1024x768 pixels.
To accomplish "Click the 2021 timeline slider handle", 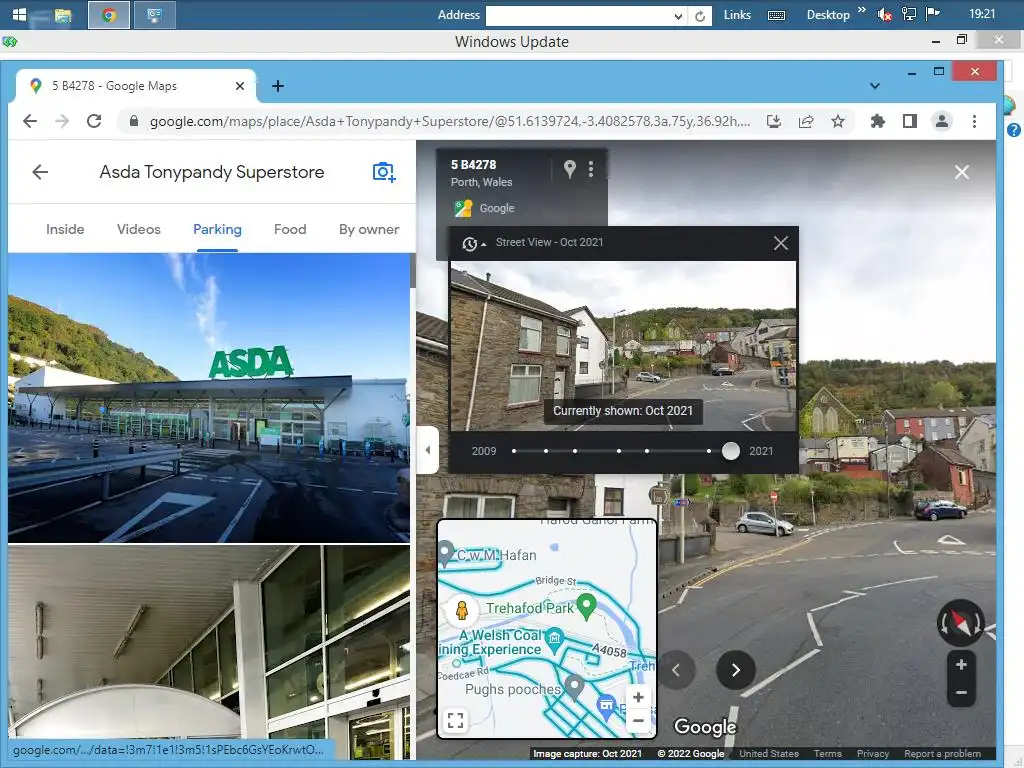I will [x=731, y=451].
